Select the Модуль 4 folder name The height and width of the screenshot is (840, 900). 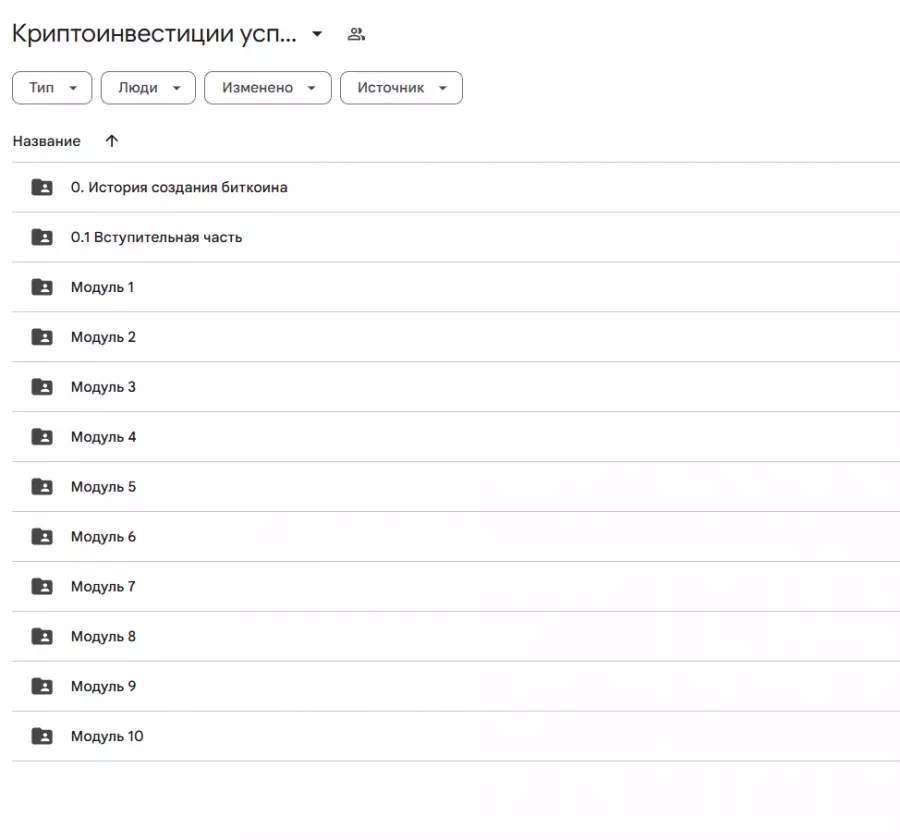pyautogui.click(x=103, y=437)
